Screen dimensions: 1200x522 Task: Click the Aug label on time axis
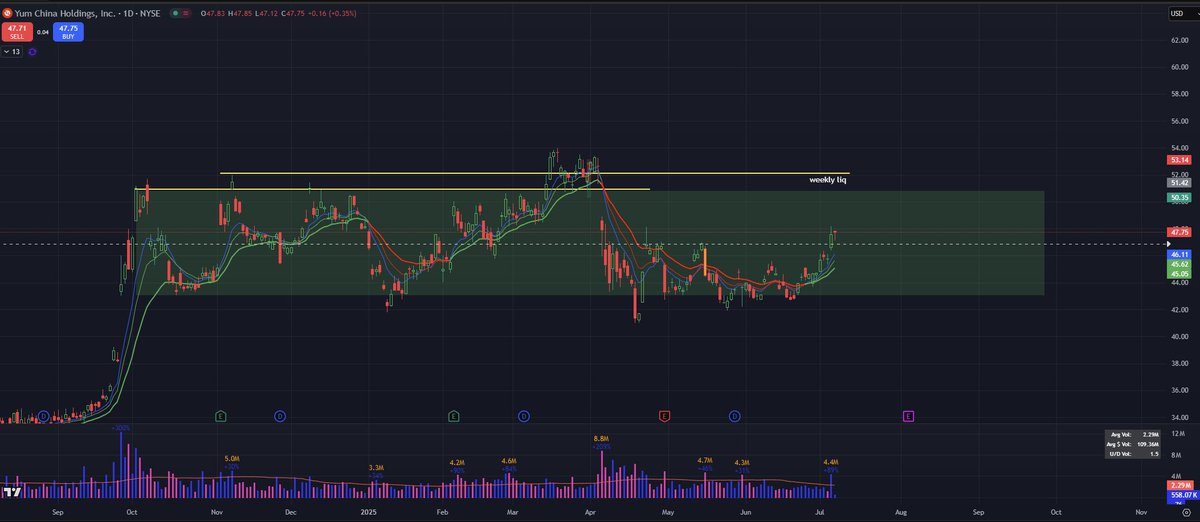pos(900,510)
